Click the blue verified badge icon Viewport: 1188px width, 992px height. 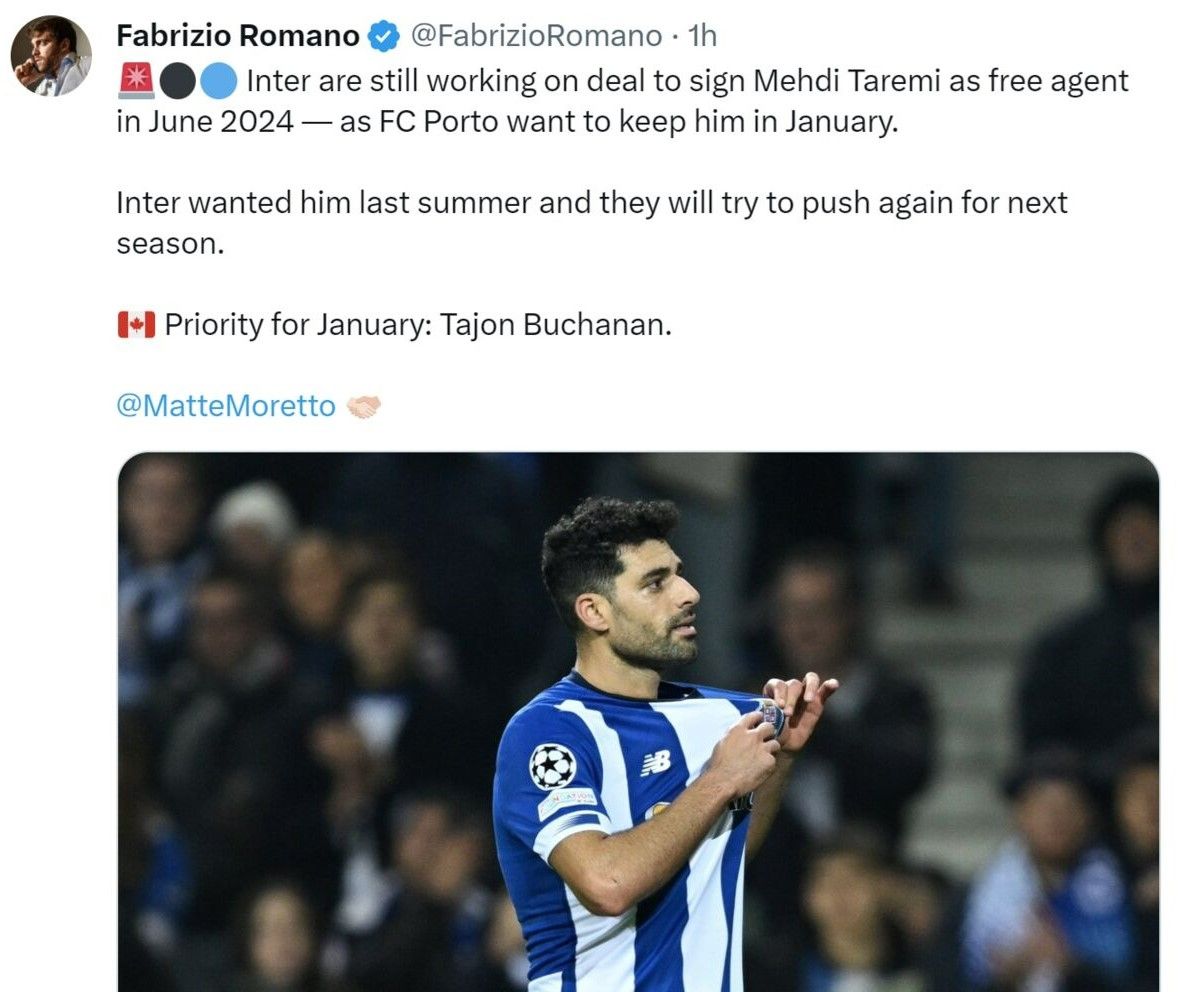[x=383, y=36]
